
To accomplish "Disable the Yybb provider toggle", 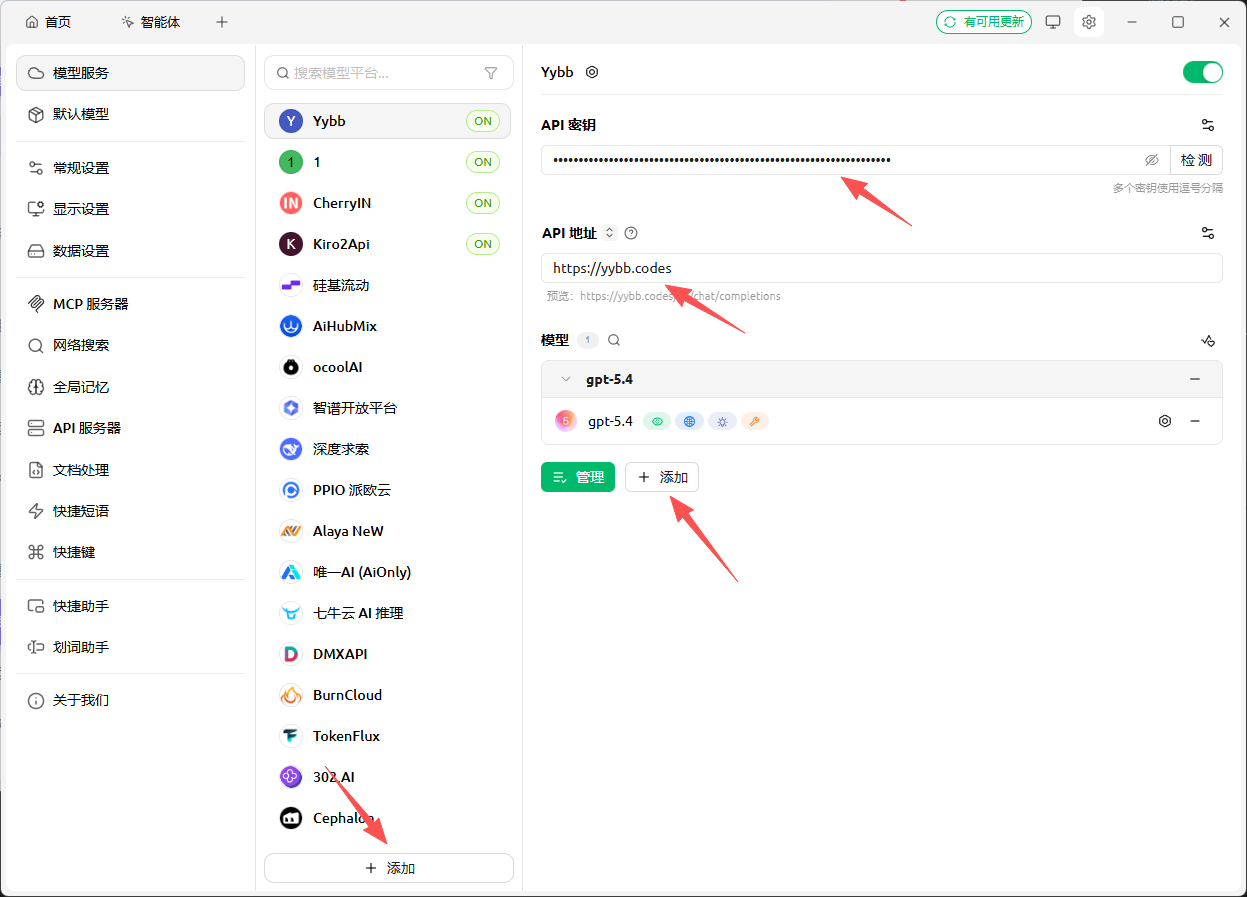I will click(1202, 72).
